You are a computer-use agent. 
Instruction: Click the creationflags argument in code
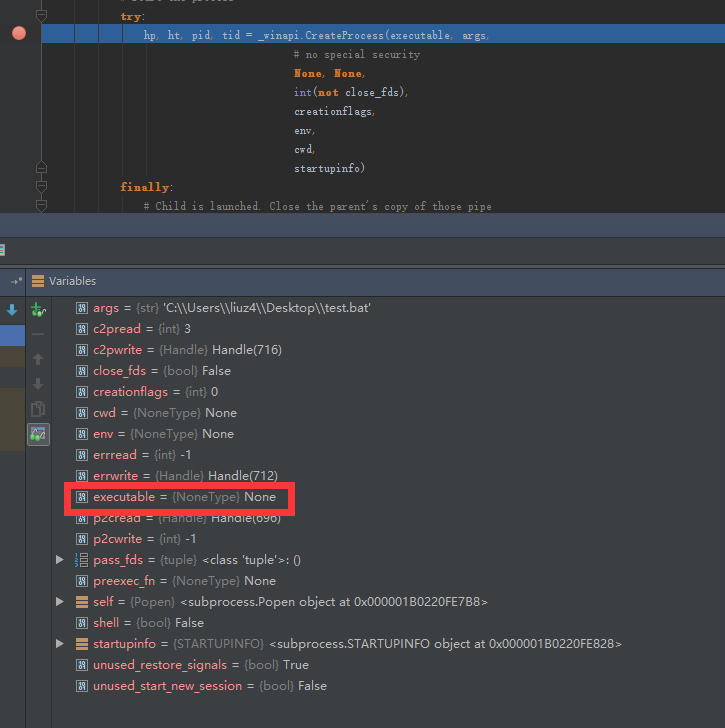[x=334, y=111]
